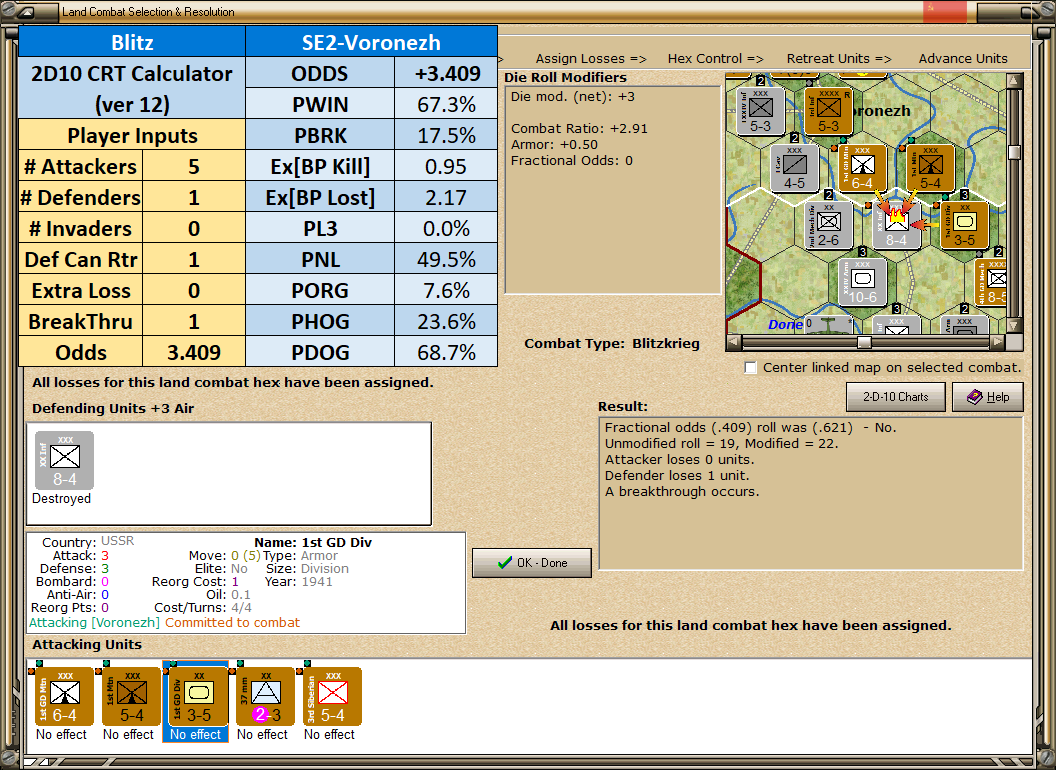Select the 3-5 1st GD Div armor unit in Attacking Units

point(199,697)
